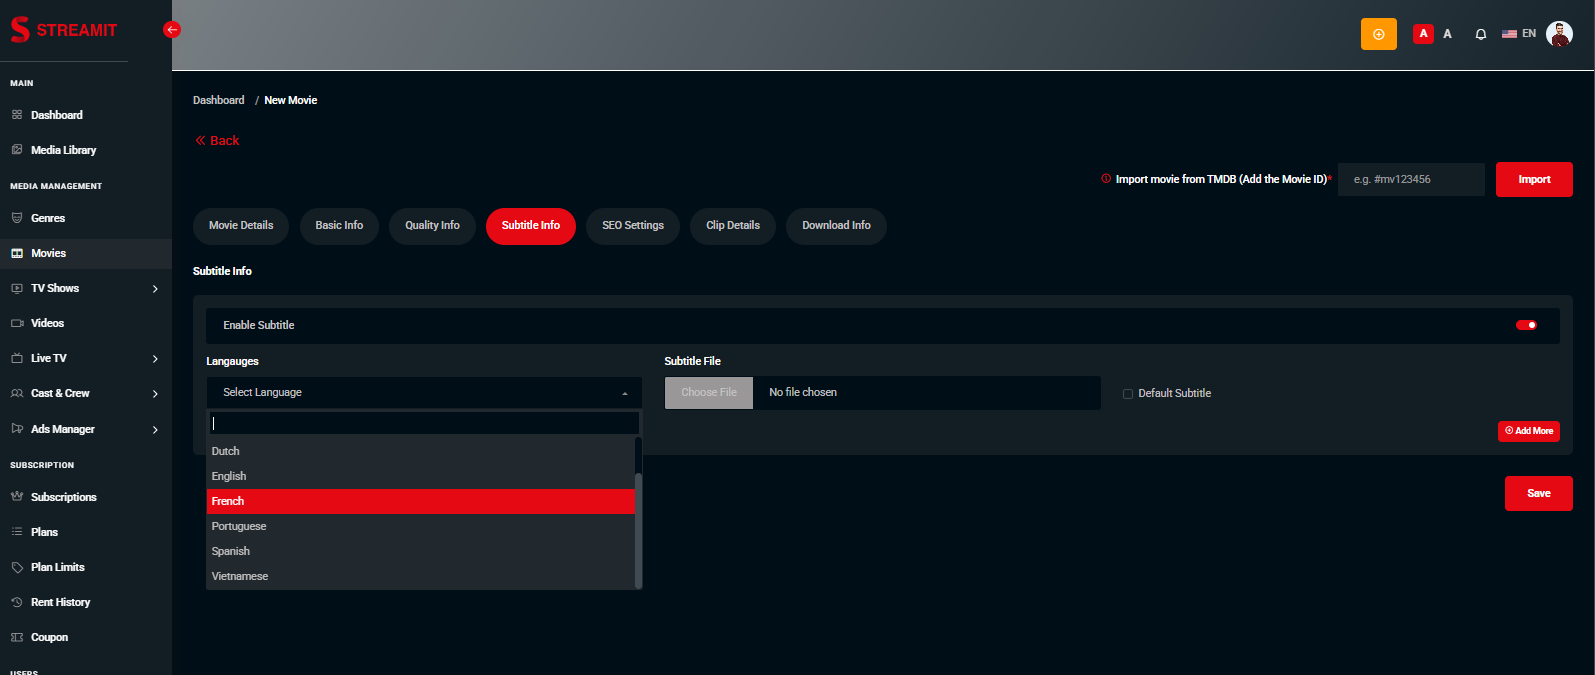Click the Streamit logo
The height and width of the screenshot is (675, 1595).
(x=64, y=30)
